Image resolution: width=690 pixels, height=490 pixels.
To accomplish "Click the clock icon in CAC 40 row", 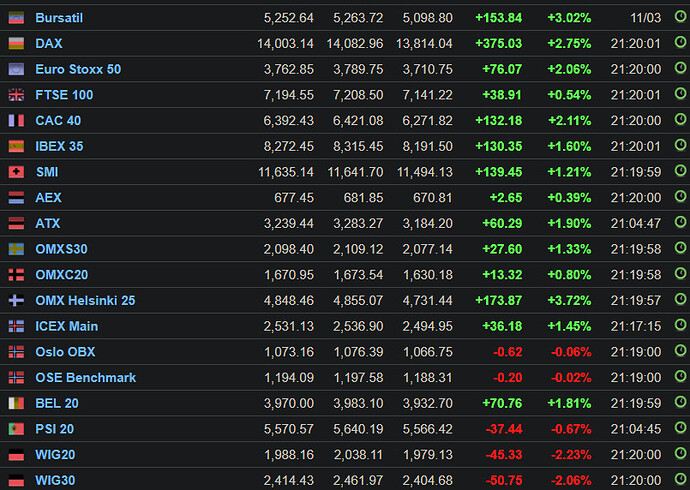I will click(680, 119).
